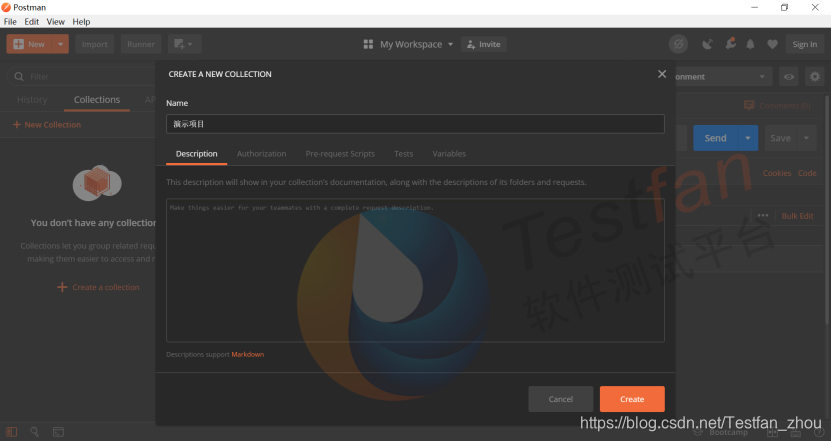Open the wrench settings icon
Screen dimensions: 831x442
coord(730,43)
